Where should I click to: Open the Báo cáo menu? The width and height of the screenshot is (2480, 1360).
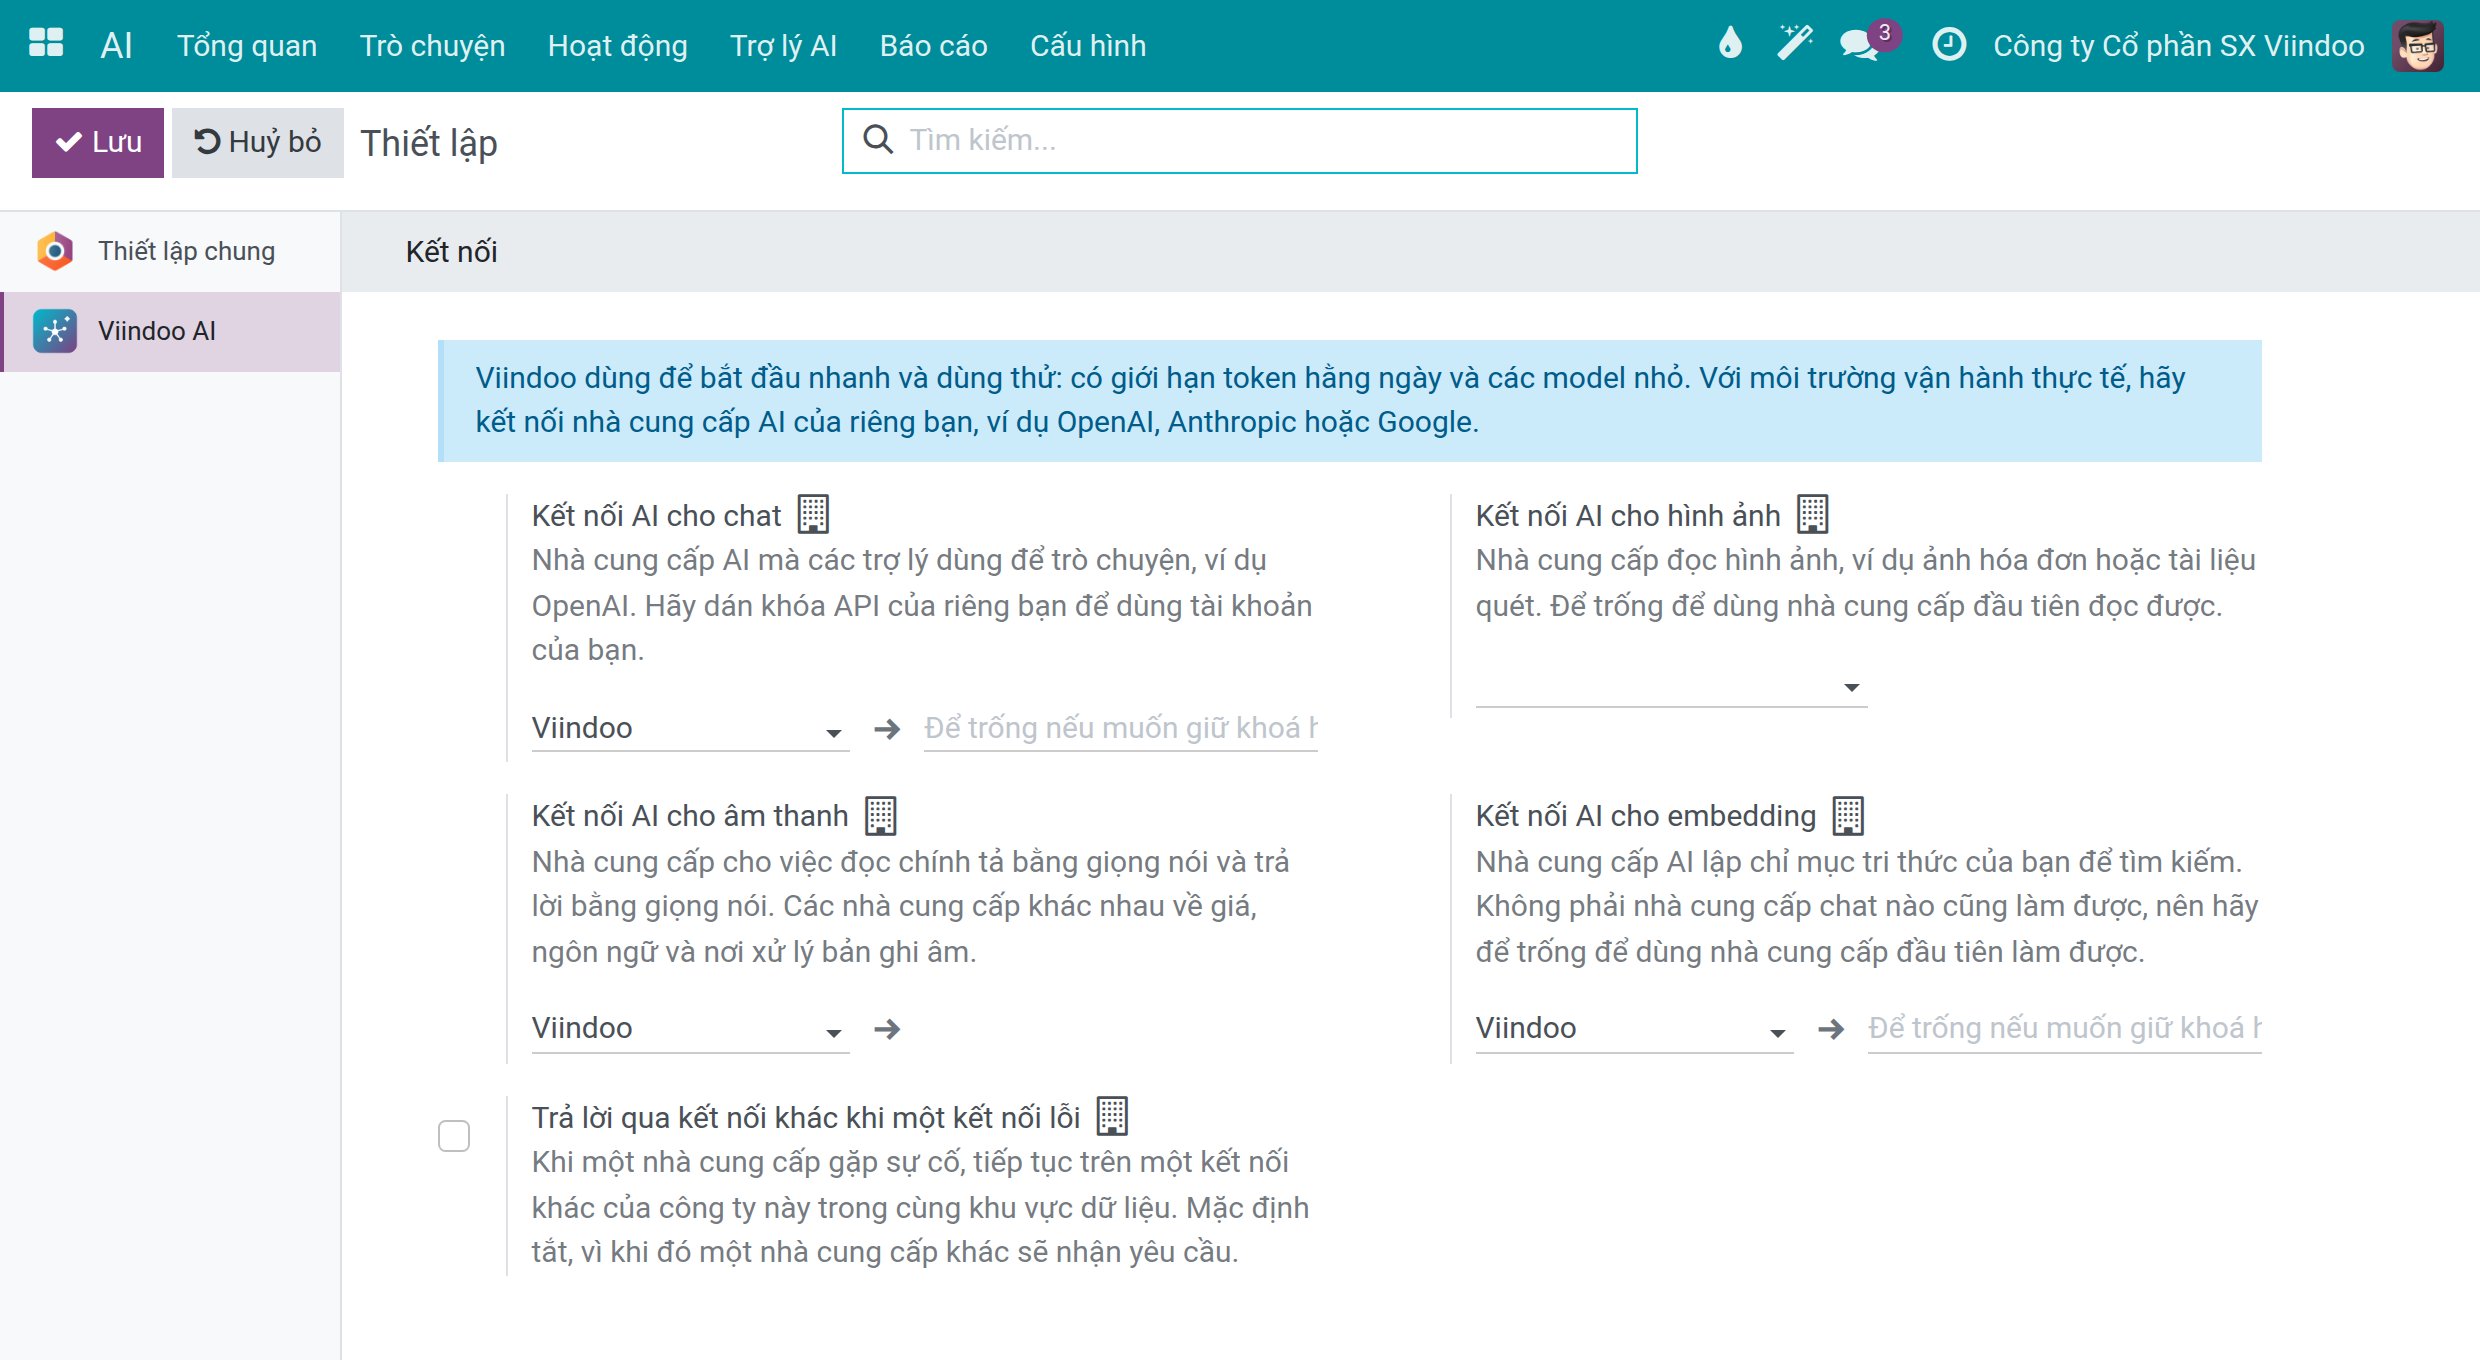click(933, 46)
